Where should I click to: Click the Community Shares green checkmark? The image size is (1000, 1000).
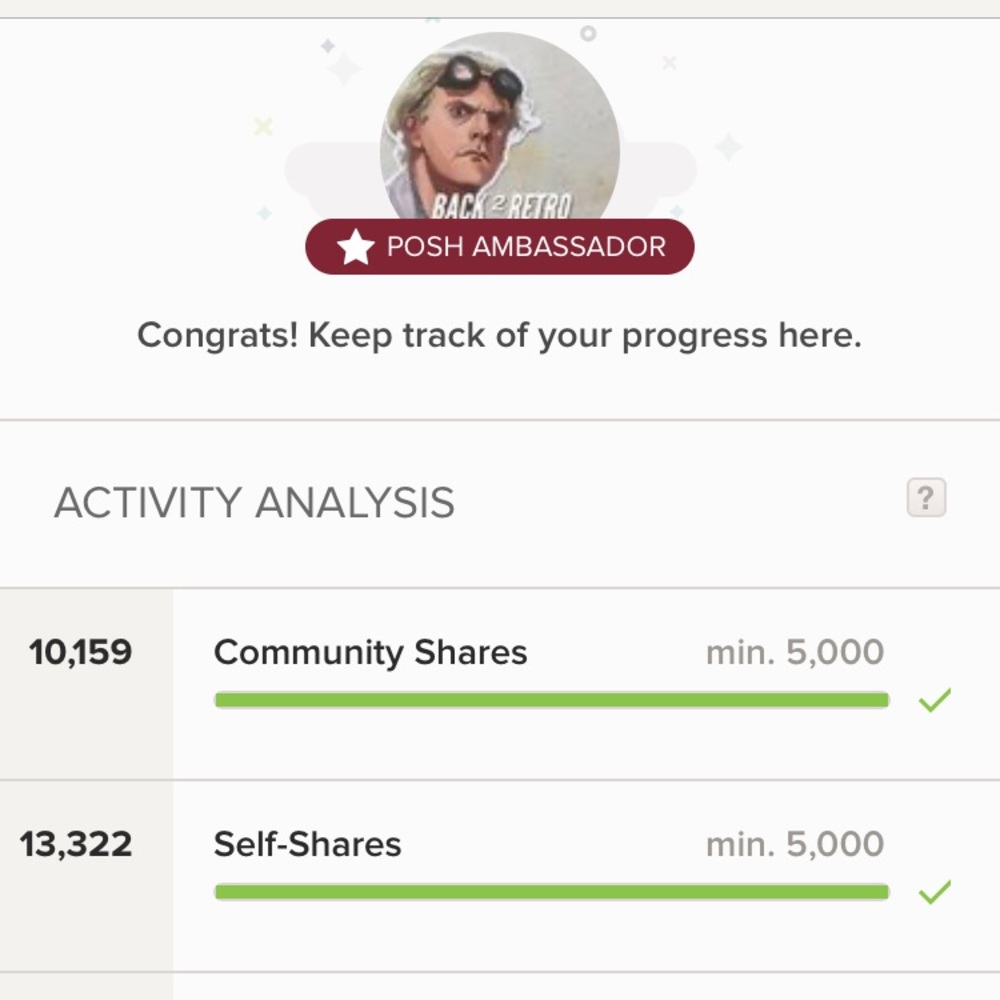935,700
